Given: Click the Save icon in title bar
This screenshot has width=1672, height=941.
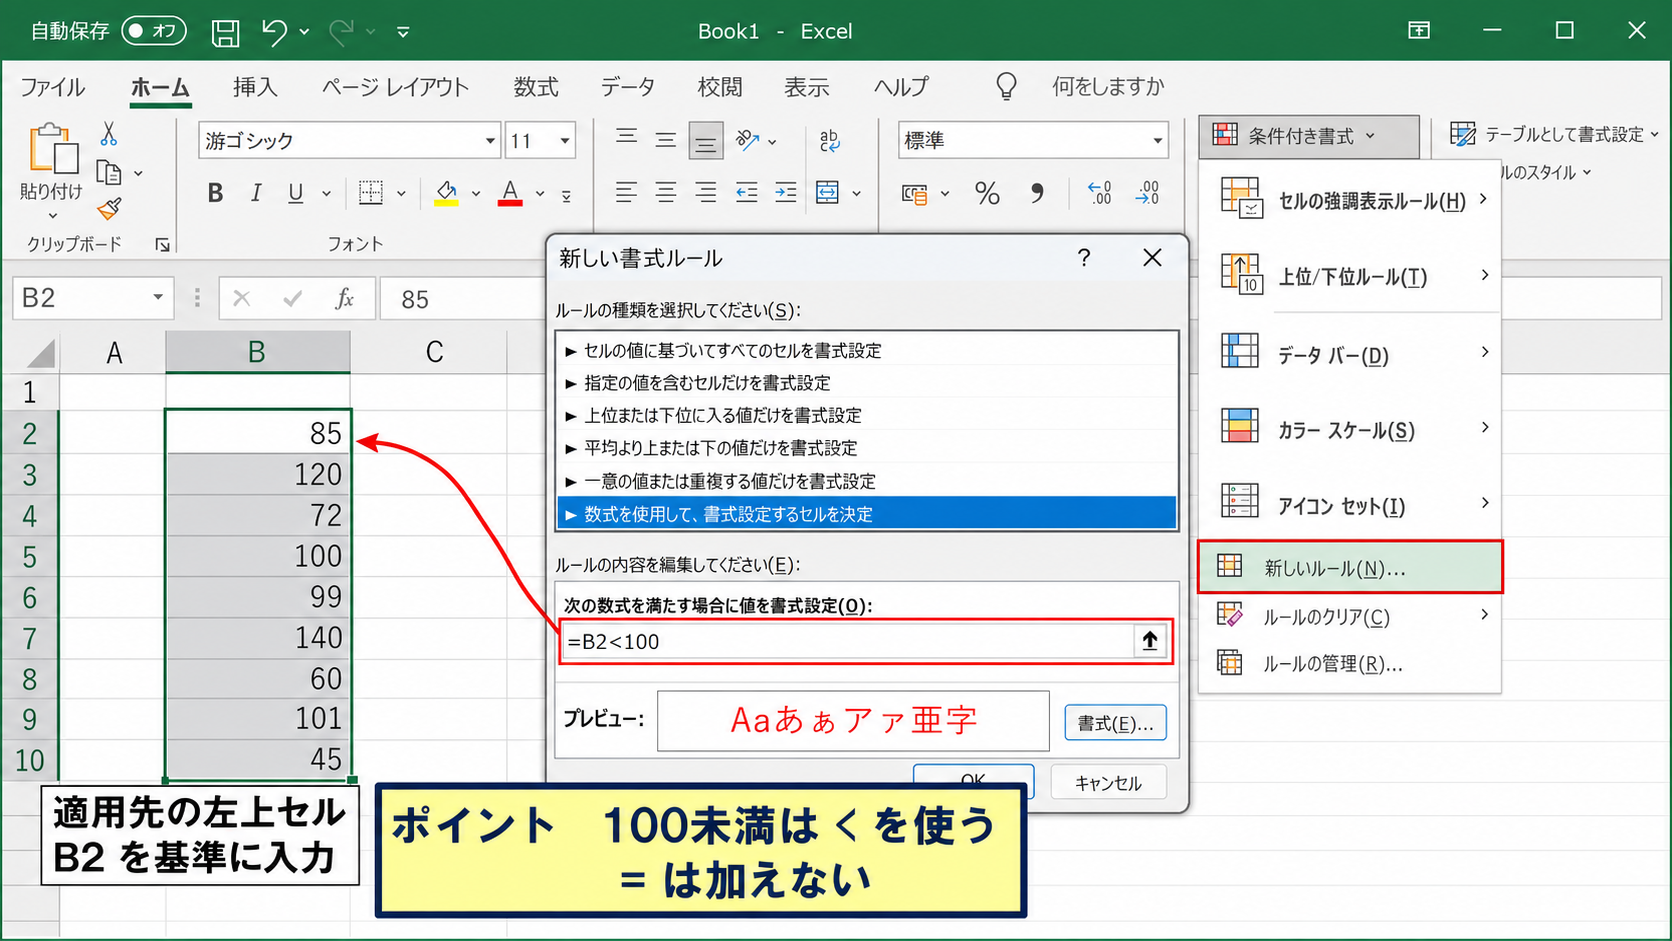Looking at the screenshot, I should click(225, 32).
